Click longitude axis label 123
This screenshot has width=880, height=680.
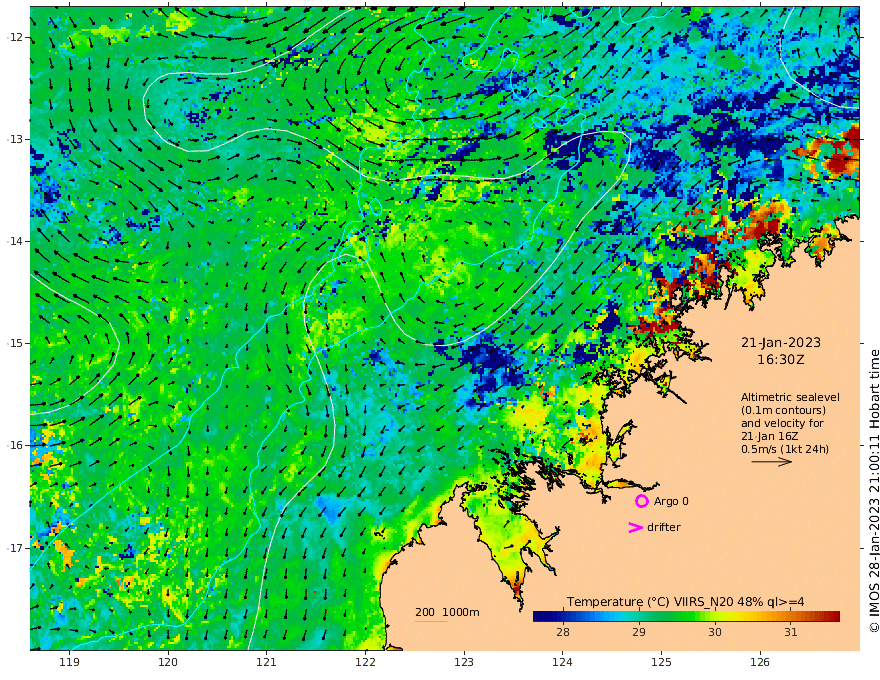pos(464,663)
